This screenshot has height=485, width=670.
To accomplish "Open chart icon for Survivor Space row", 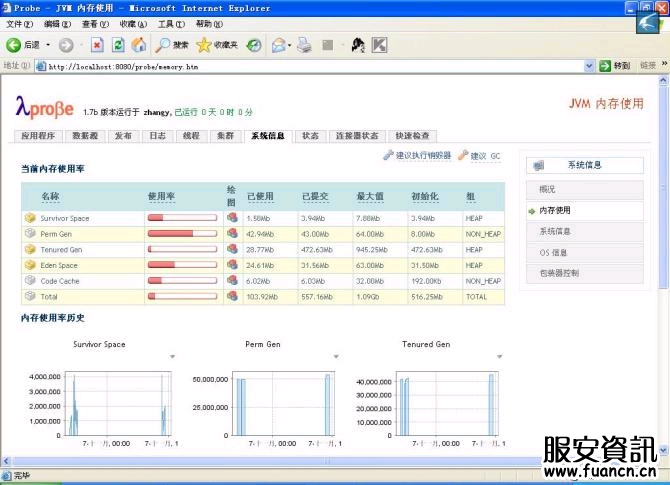I will (232, 218).
